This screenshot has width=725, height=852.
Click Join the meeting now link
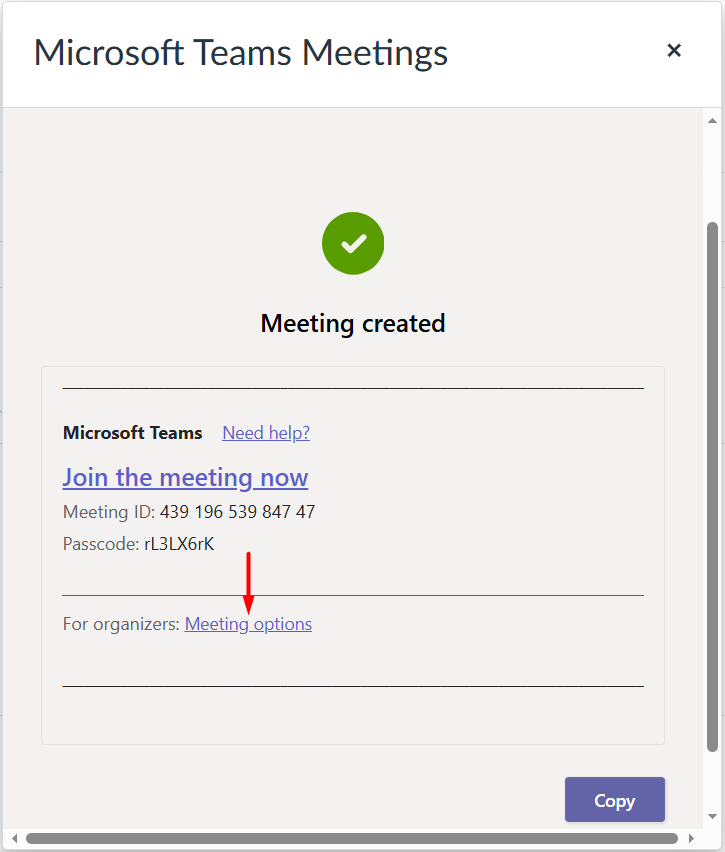pyautogui.click(x=185, y=477)
